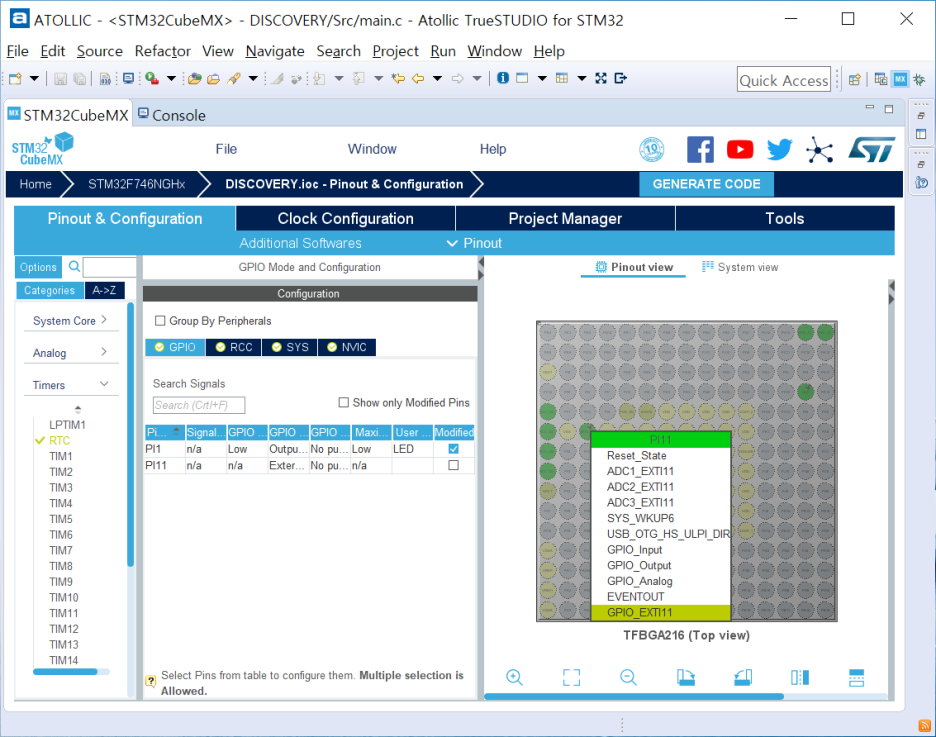Switch to System view
Viewport: 936px width, 737px height.
tap(740, 267)
